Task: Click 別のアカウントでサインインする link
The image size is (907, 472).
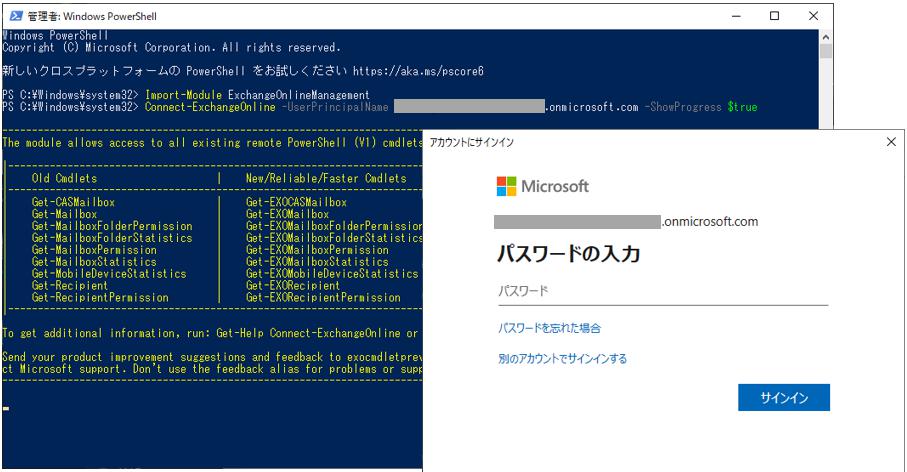Action: (x=562, y=359)
